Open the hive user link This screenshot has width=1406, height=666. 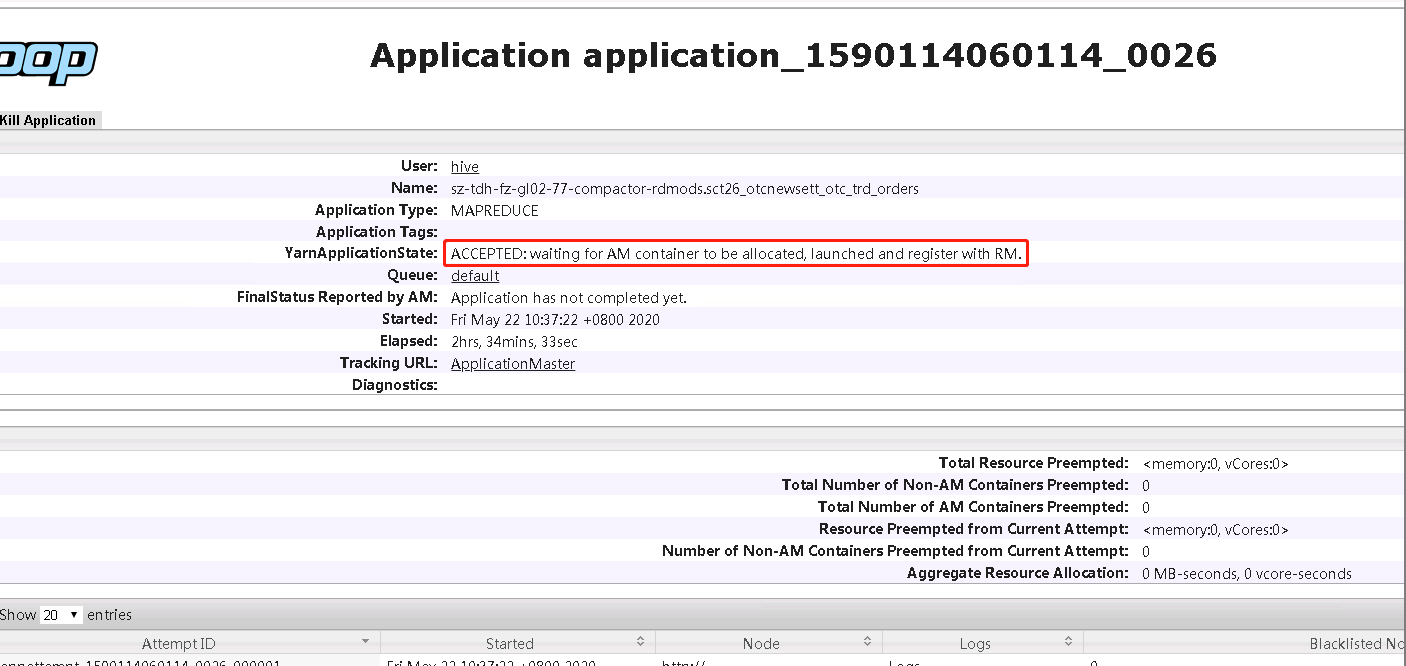click(x=465, y=167)
